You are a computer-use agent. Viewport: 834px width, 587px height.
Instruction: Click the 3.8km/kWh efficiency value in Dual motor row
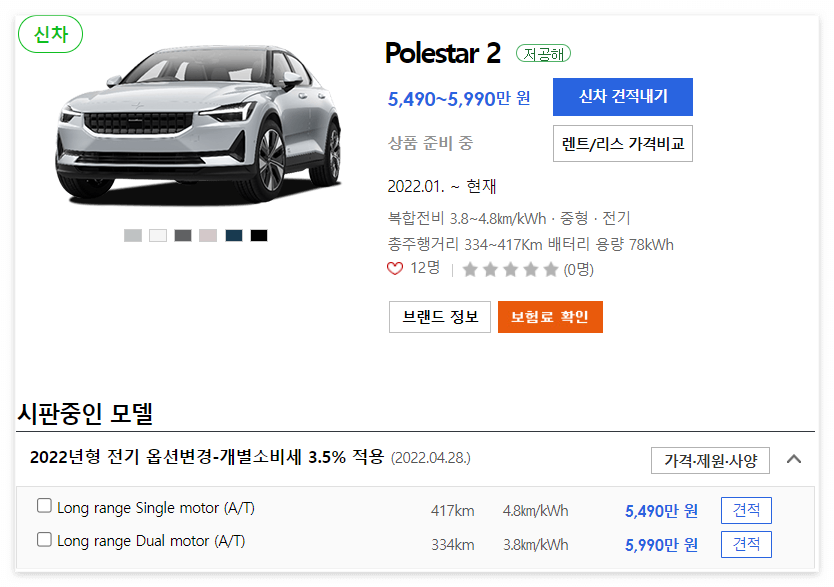536,545
